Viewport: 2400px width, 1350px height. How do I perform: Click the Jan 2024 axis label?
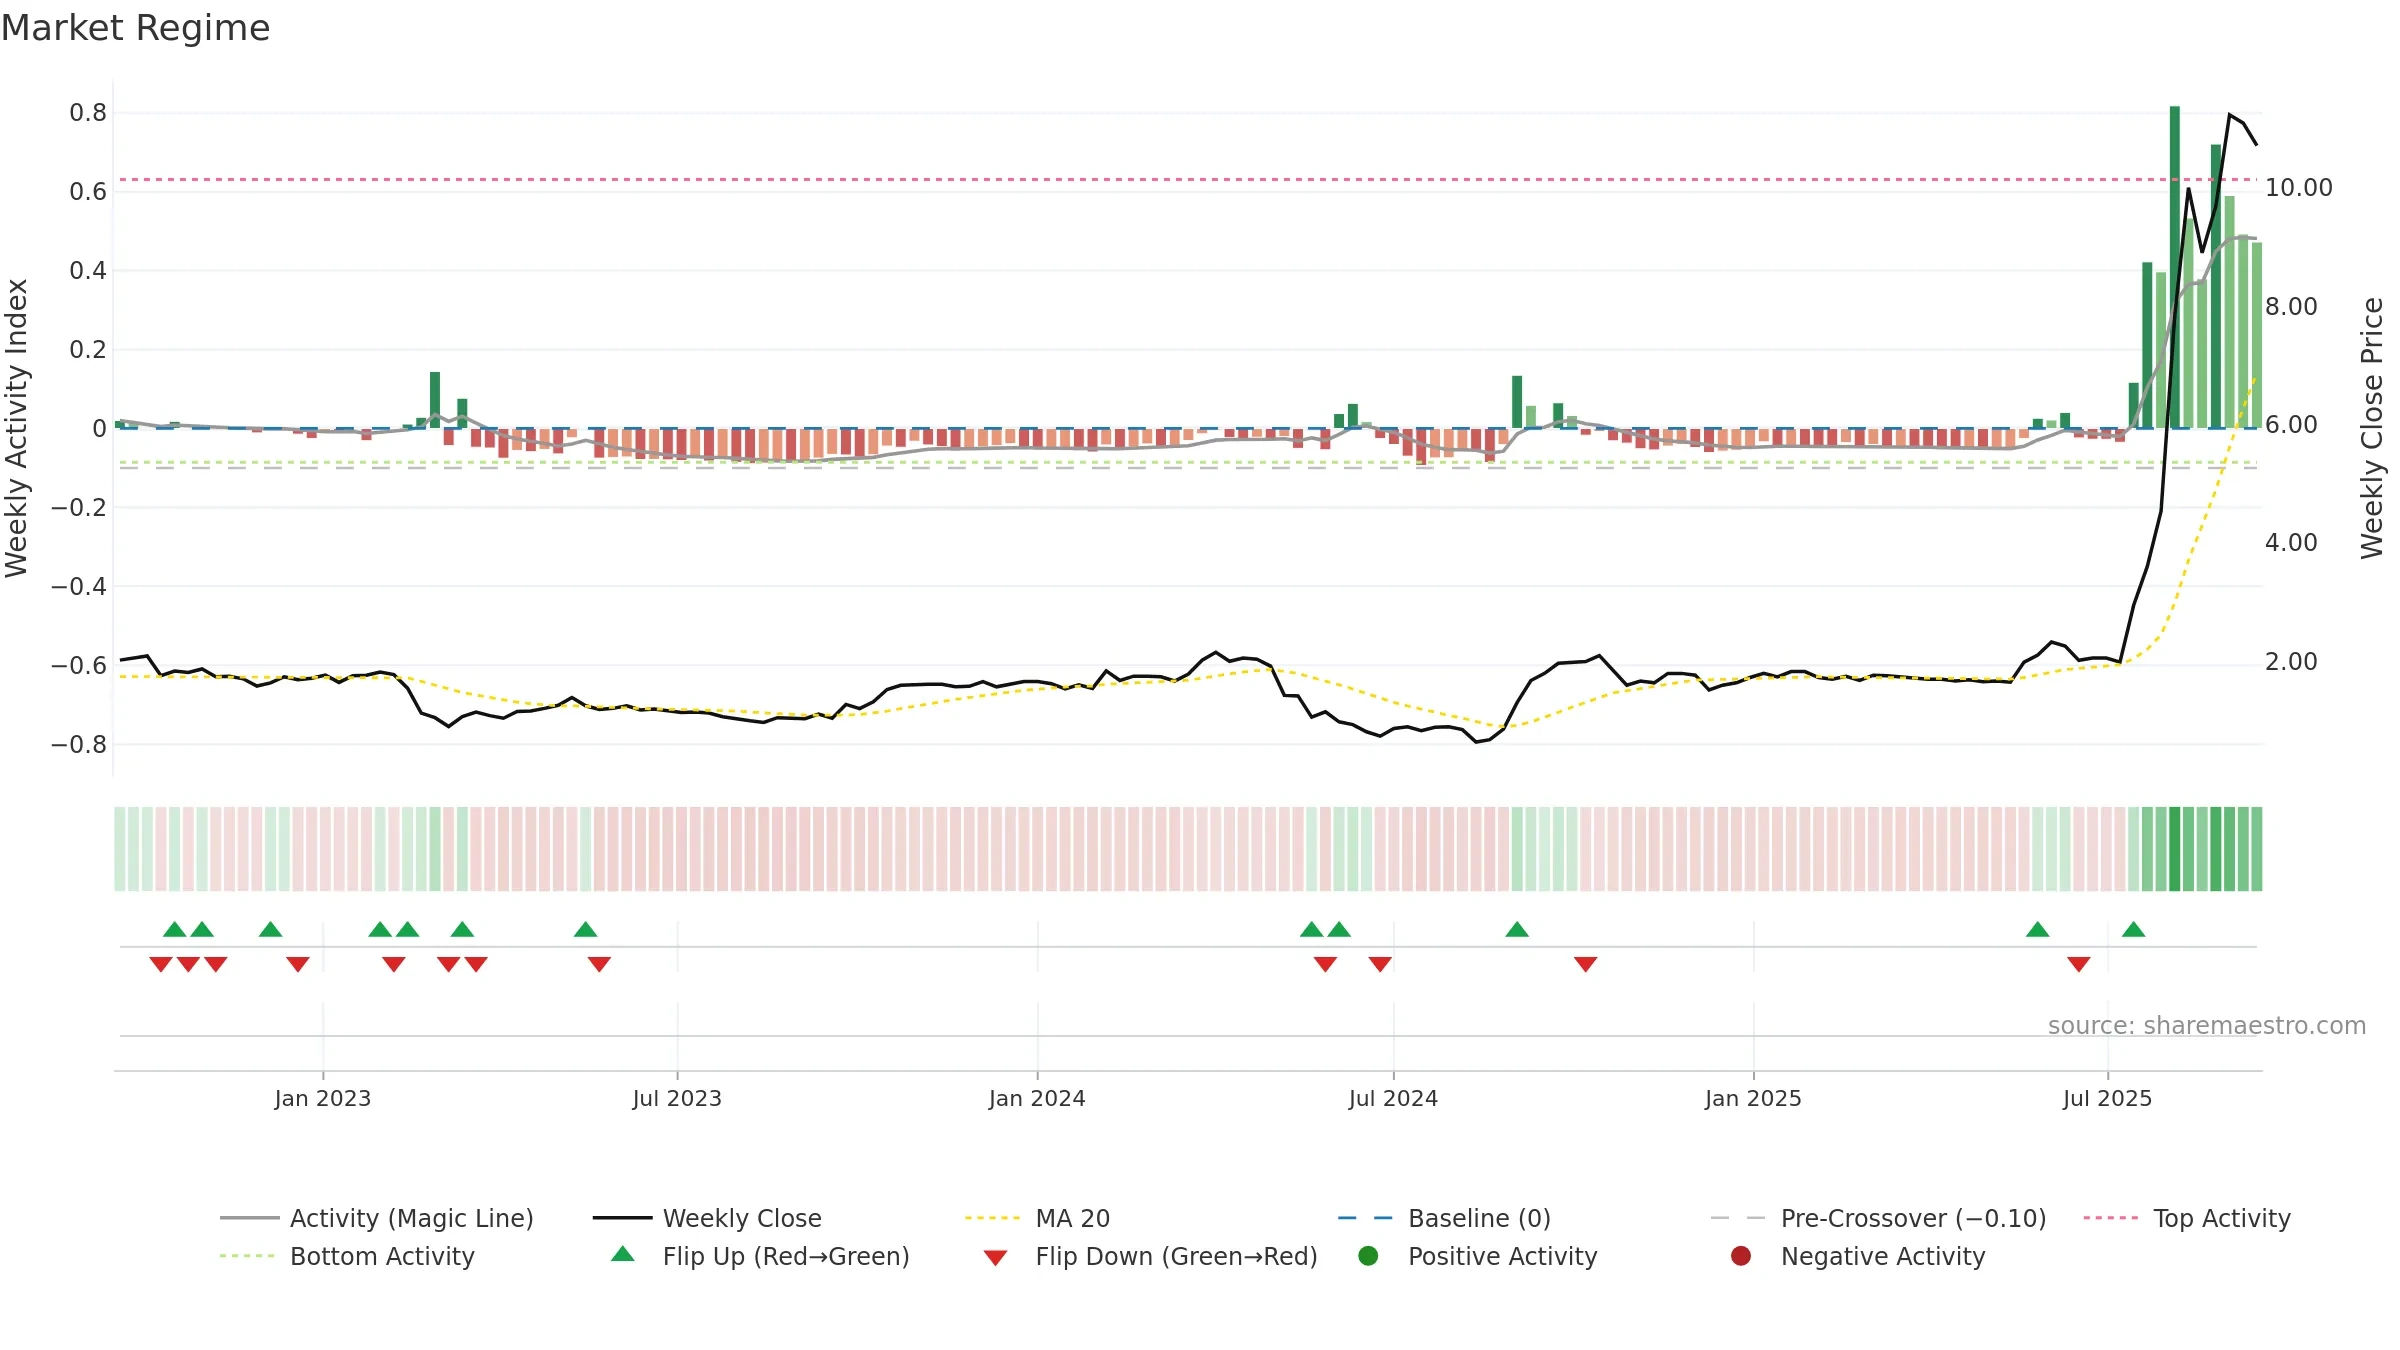click(x=1037, y=1098)
